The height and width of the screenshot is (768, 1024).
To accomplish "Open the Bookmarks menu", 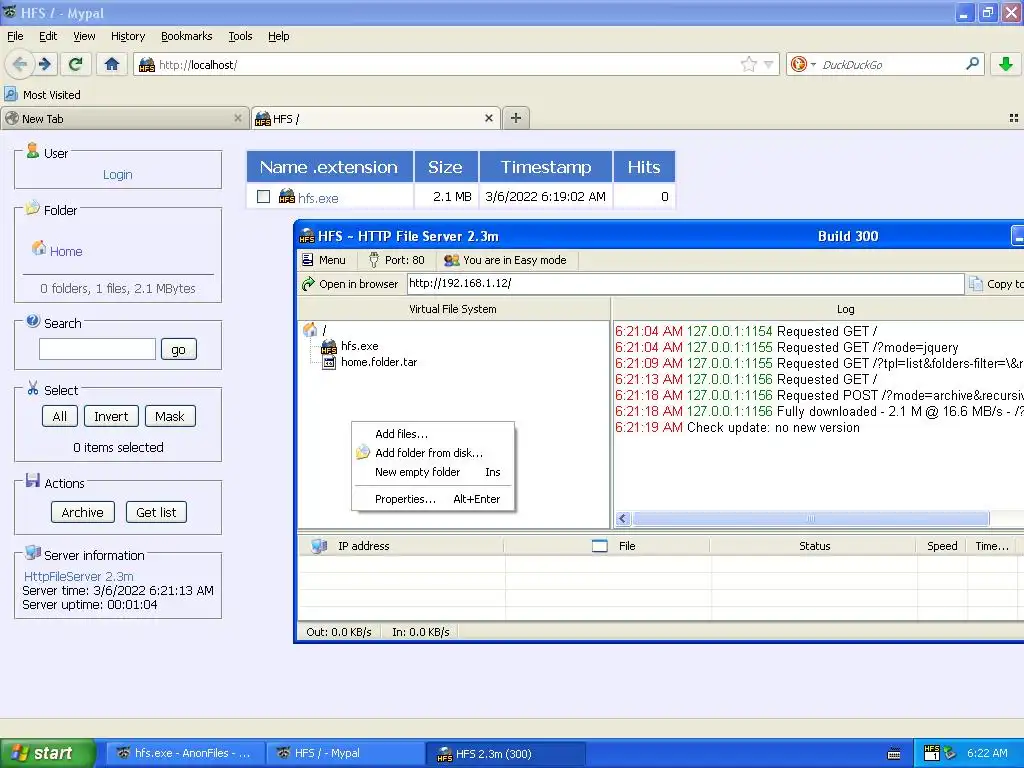I will 186,36.
